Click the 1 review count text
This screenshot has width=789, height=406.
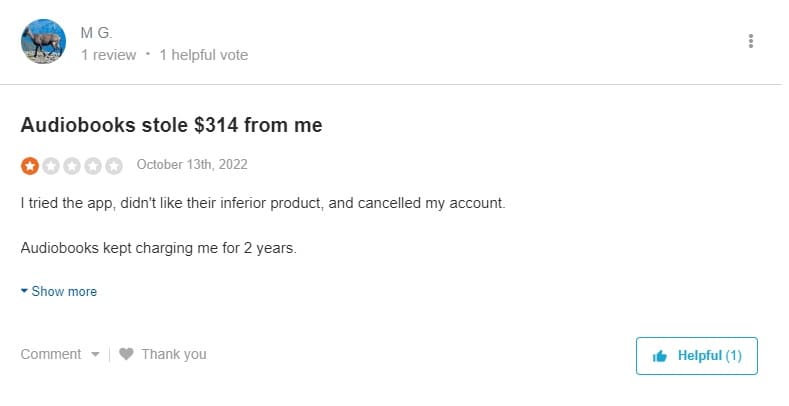pyautogui.click(x=108, y=55)
